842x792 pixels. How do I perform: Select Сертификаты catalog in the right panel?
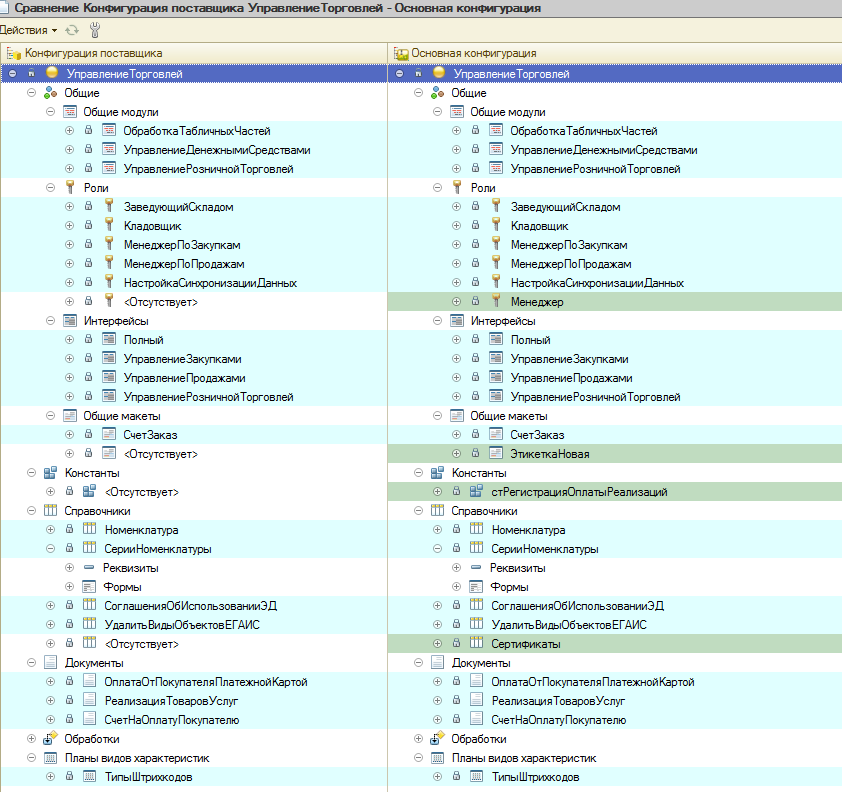[x=525, y=644]
